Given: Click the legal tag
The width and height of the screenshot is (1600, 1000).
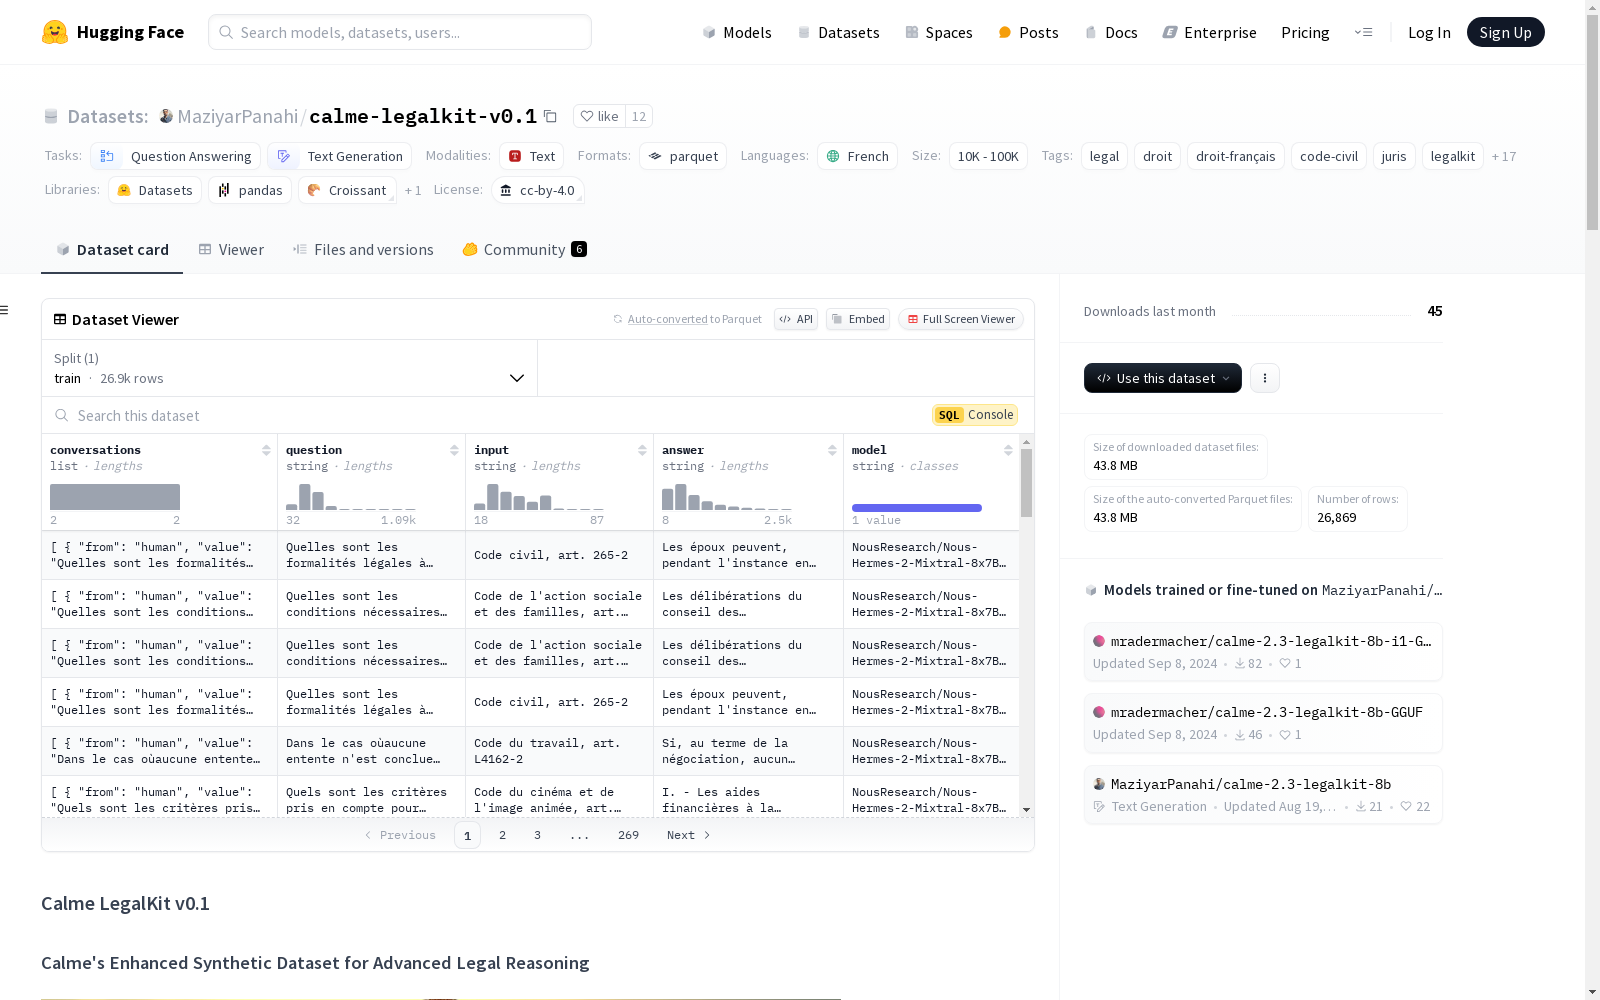Looking at the screenshot, I should [x=1104, y=156].
